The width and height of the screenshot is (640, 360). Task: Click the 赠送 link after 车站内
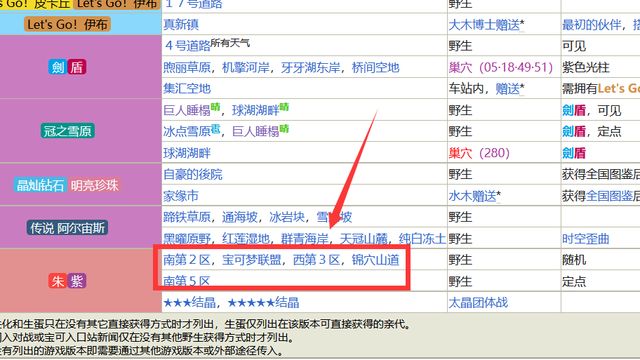[507, 89]
